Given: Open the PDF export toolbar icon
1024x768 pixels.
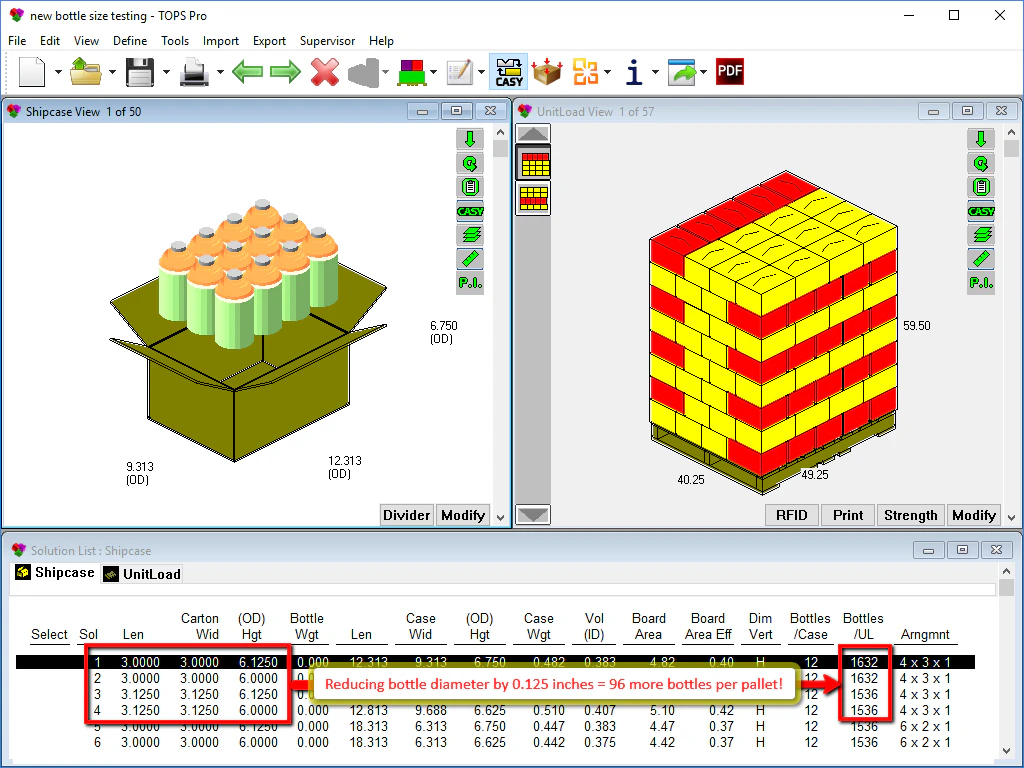Looking at the screenshot, I should point(729,71).
